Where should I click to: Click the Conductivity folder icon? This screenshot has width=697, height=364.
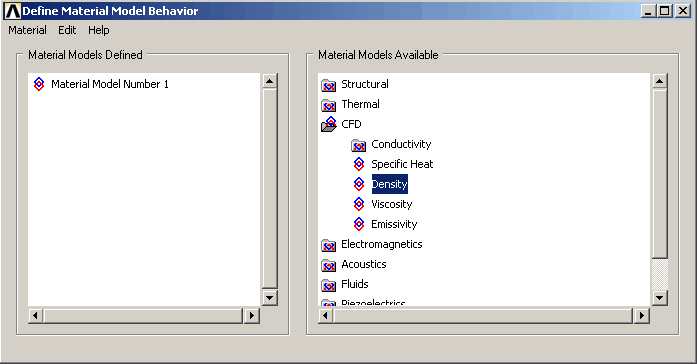(358, 145)
